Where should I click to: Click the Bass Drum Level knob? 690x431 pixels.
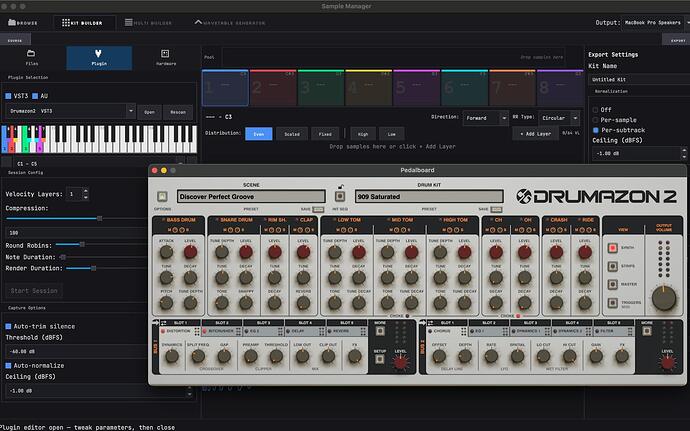[x=190, y=252]
